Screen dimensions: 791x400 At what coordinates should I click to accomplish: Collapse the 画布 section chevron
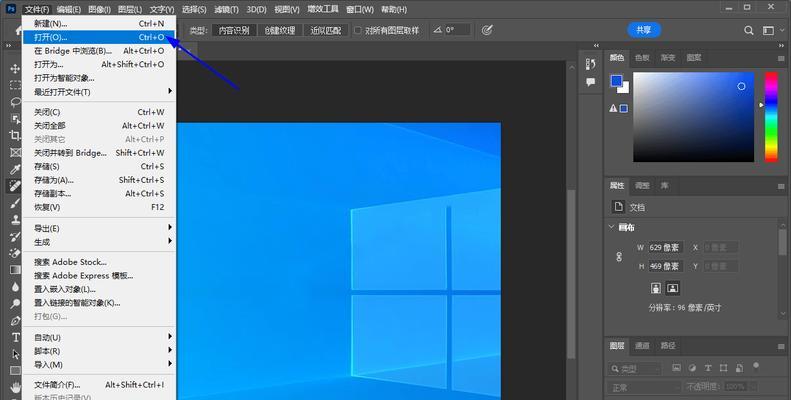(x=611, y=227)
